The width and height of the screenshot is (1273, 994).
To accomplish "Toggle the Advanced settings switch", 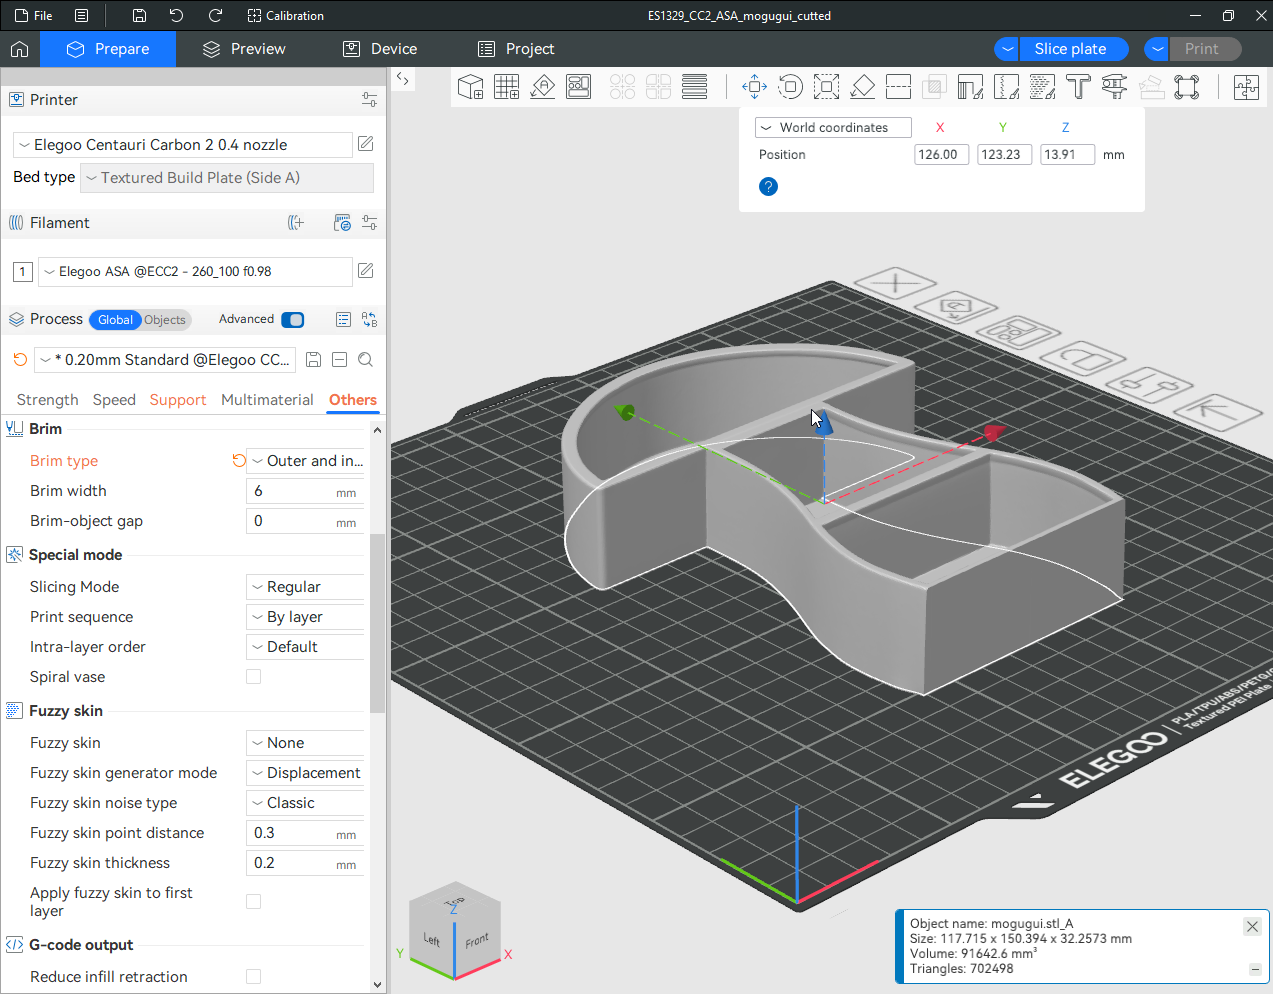I will tap(293, 320).
